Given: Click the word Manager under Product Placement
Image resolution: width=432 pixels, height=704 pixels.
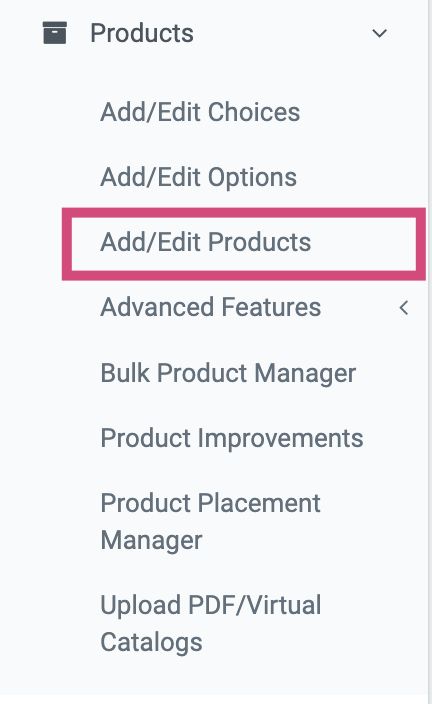Looking at the screenshot, I should click(x=151, y=541).
